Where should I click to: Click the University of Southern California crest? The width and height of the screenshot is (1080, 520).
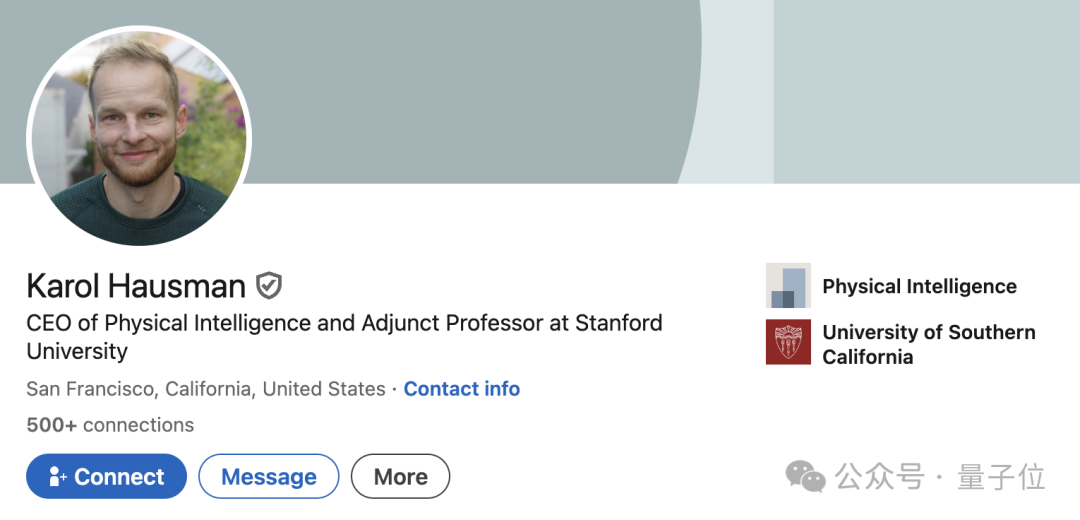coord(788,342)
